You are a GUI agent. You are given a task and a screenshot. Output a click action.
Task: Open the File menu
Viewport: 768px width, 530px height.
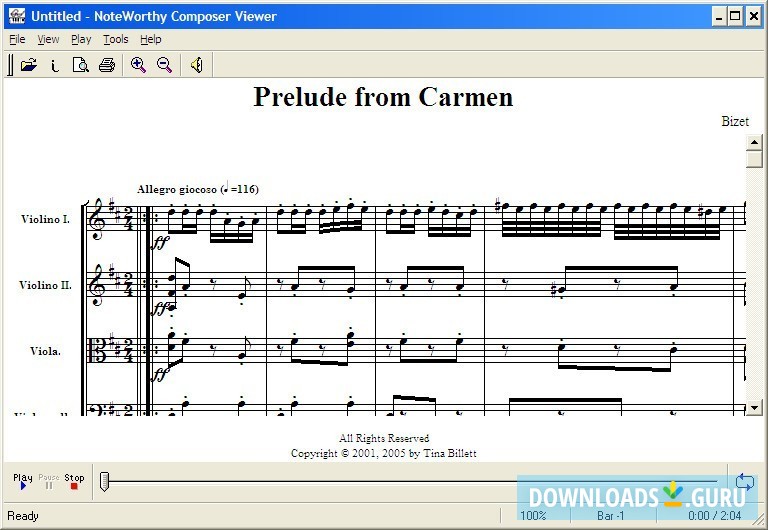point(17,39)
